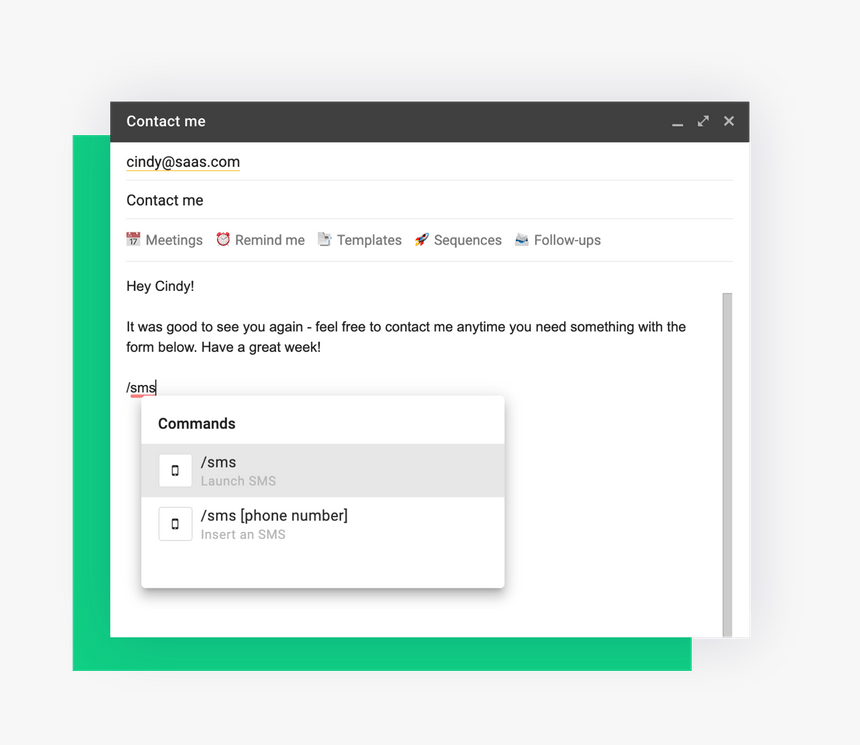860x745 pixels.
Task: Expand the compose window to full screen
Action: click(703, 121)
